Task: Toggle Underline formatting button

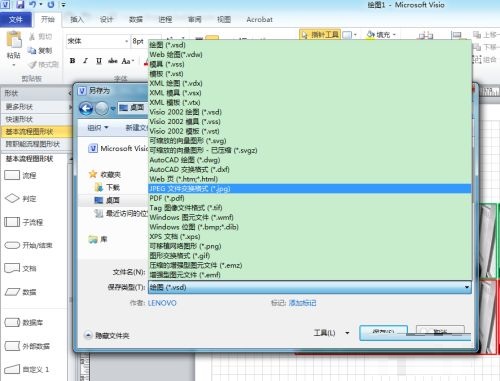Action: tap(99, 61)
